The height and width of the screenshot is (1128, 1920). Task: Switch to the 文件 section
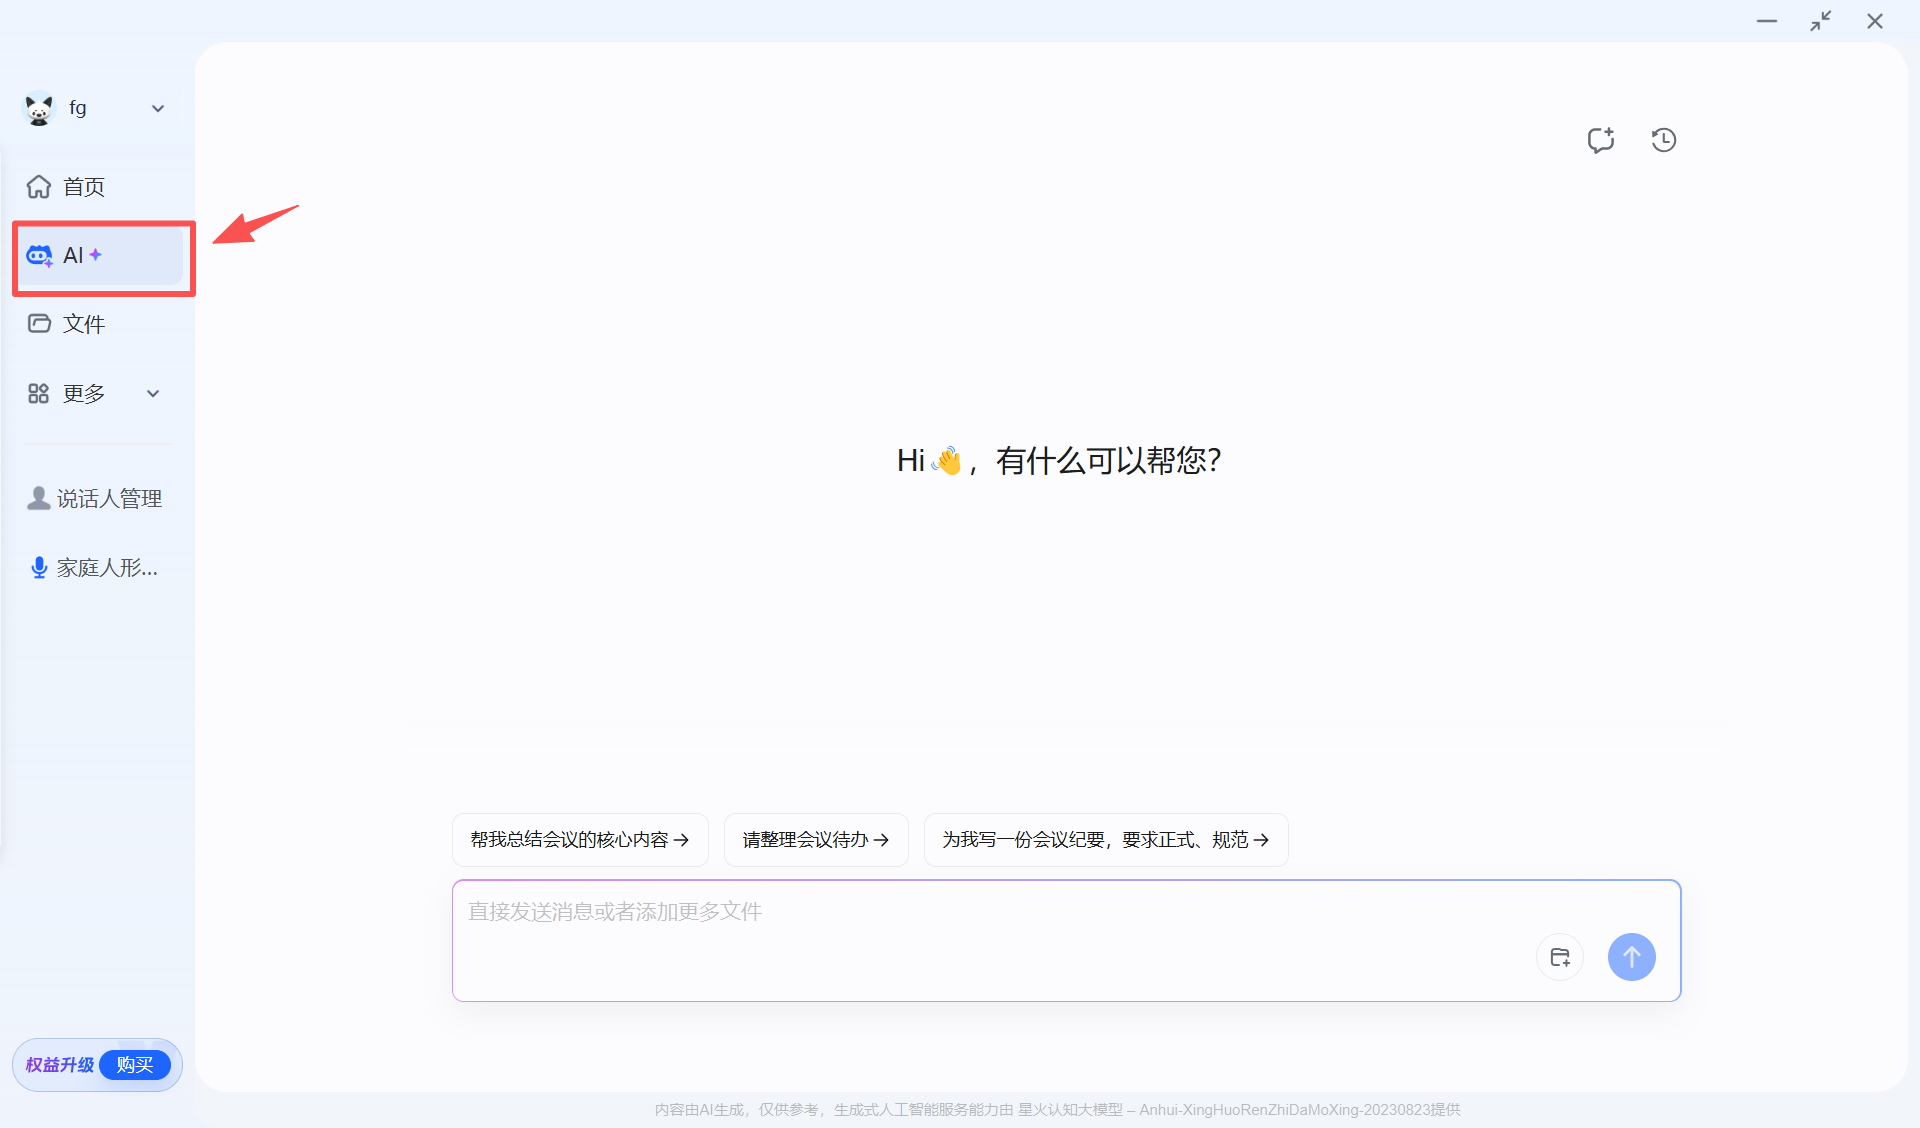pyautogui.click(x=84, y=323)
